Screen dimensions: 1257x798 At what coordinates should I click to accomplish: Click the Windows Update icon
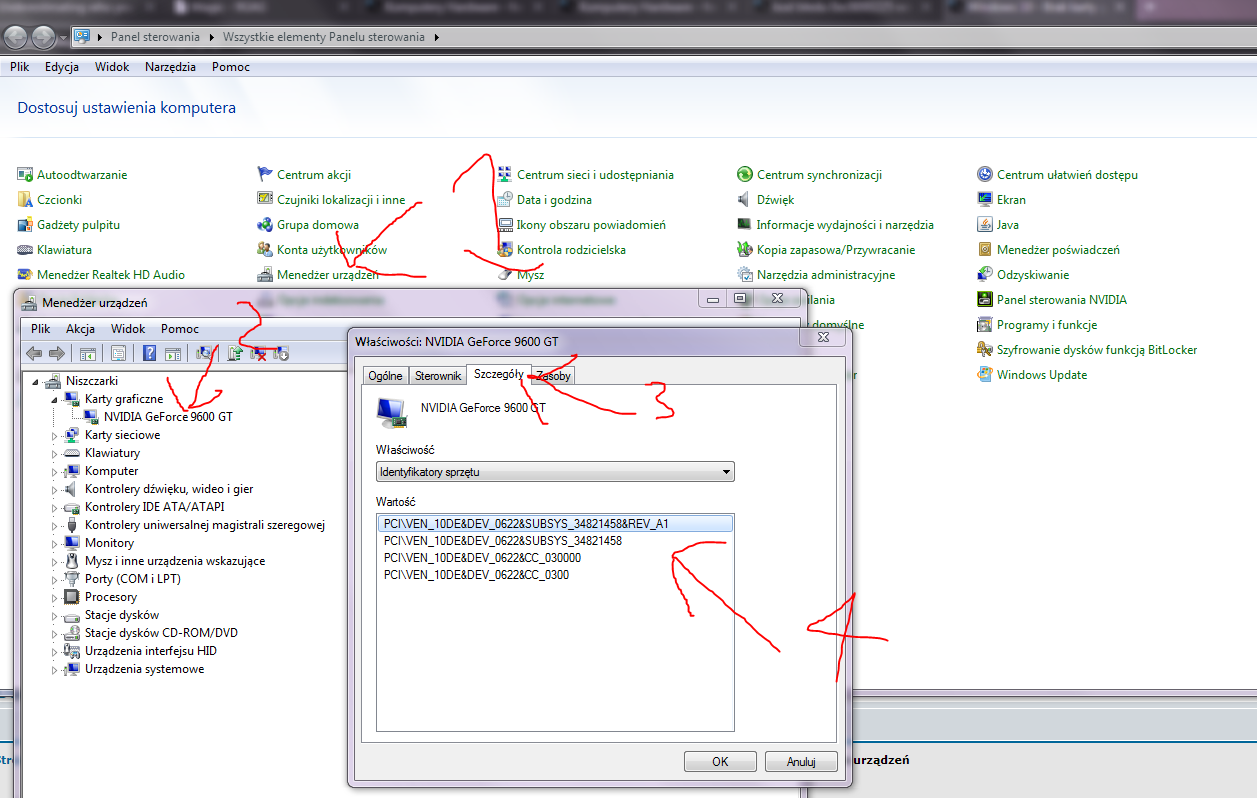pos(985,375)
